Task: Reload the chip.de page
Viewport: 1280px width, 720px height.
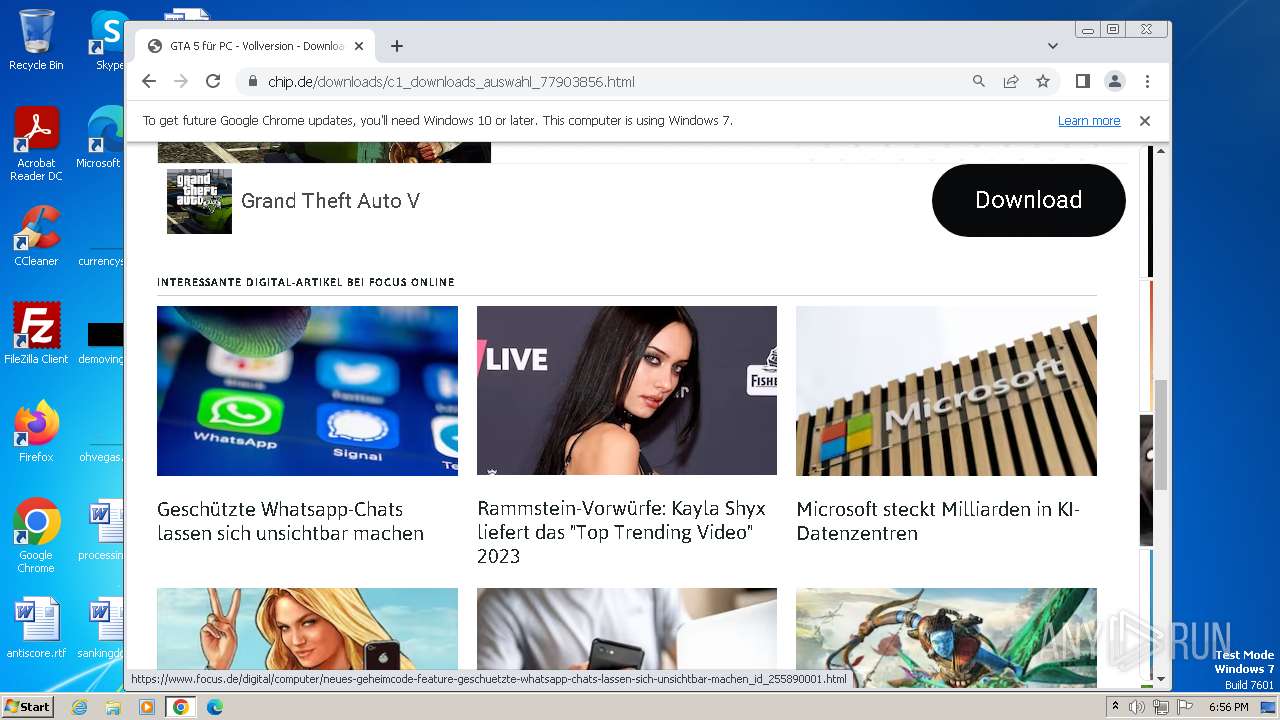Action: point(212,81)
